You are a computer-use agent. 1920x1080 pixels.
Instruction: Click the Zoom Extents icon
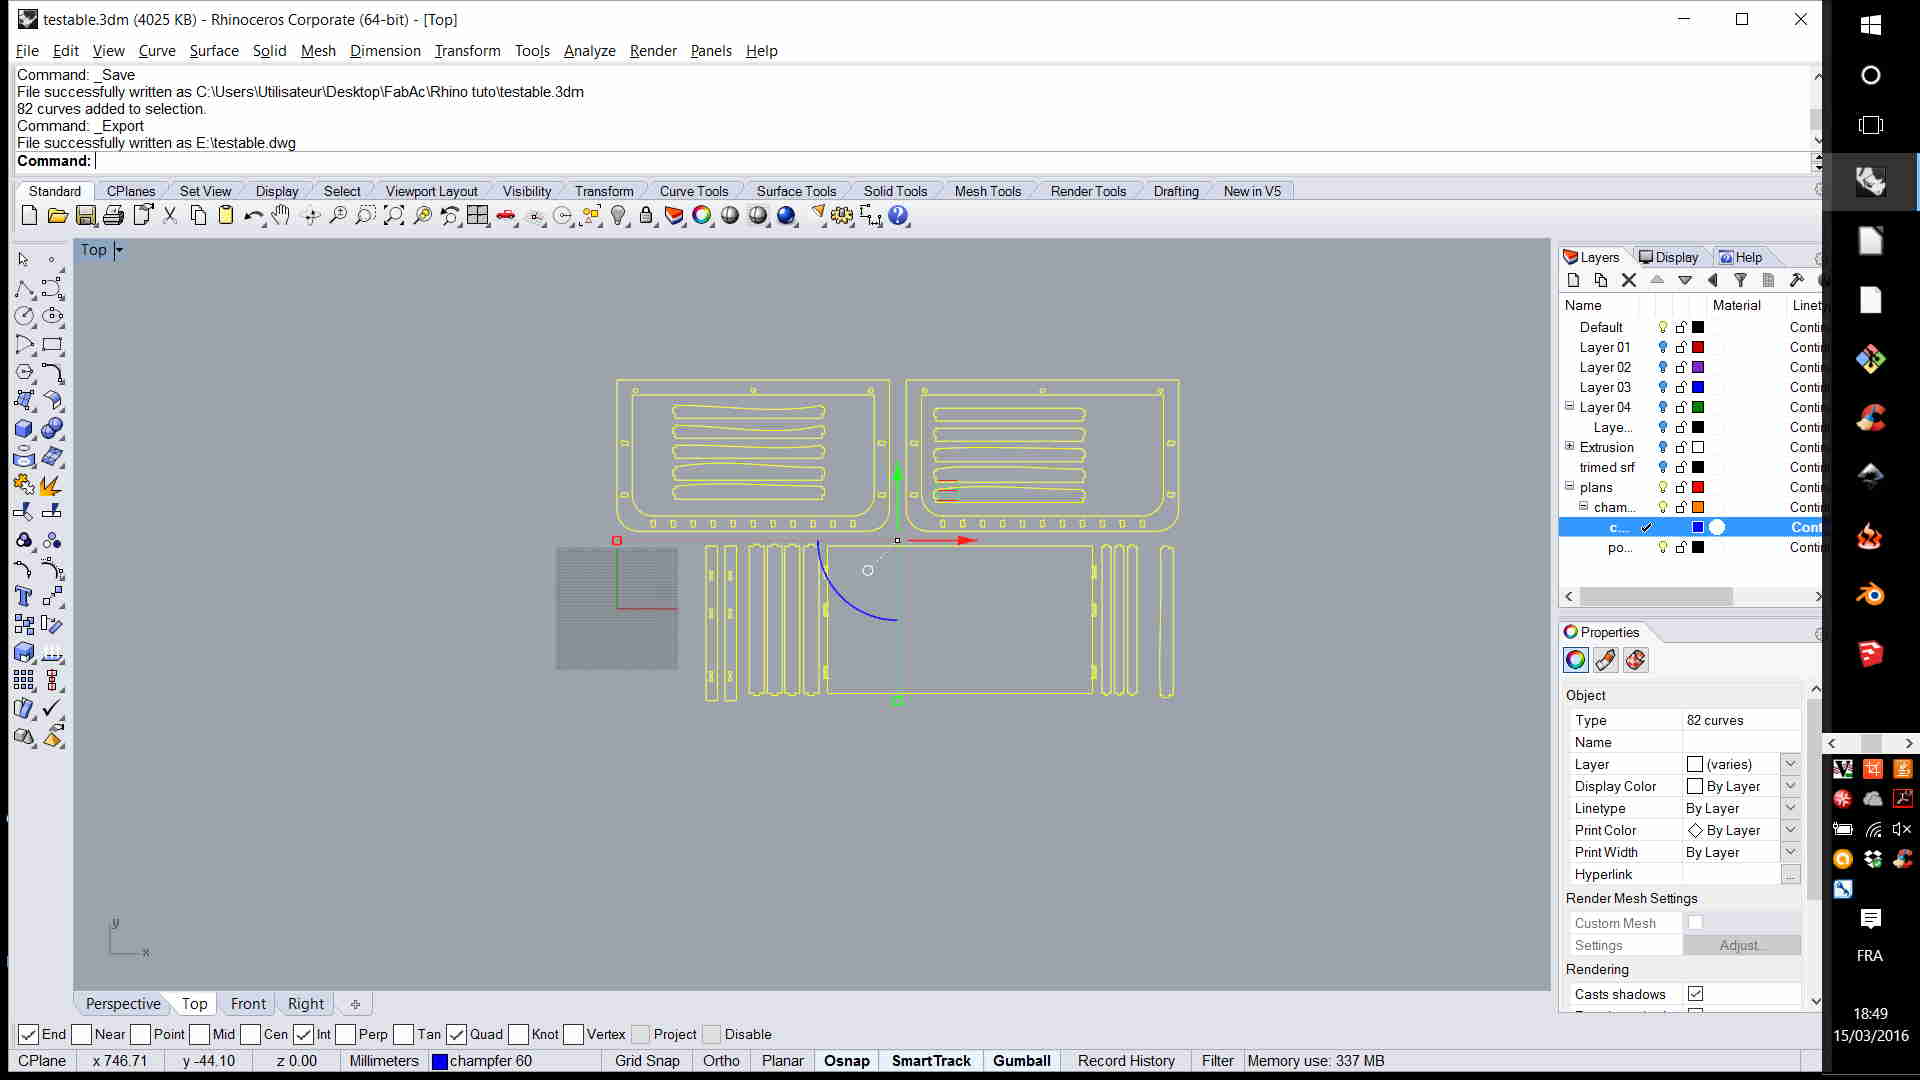(x=394, y=216)
